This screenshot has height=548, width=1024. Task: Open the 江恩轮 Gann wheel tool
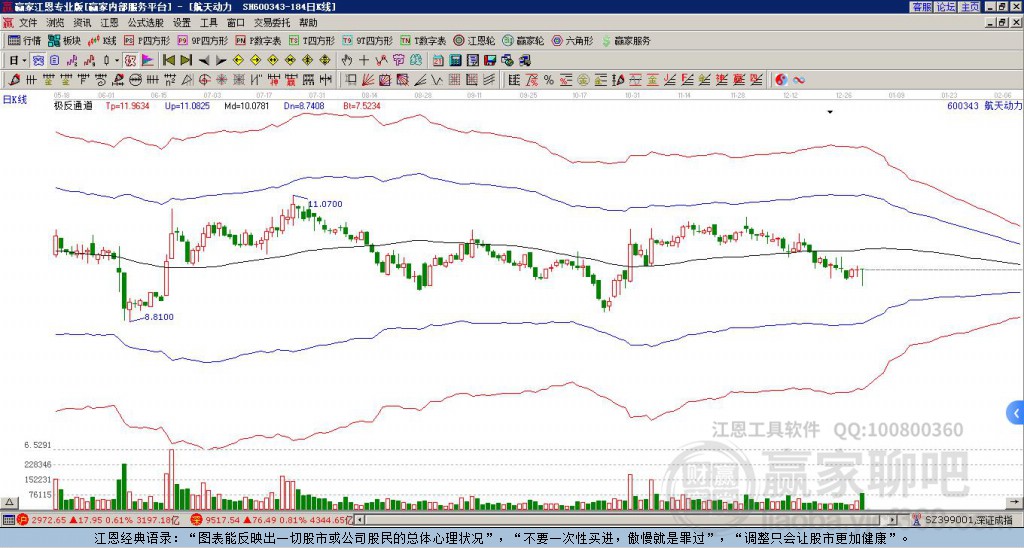(475, 40)
